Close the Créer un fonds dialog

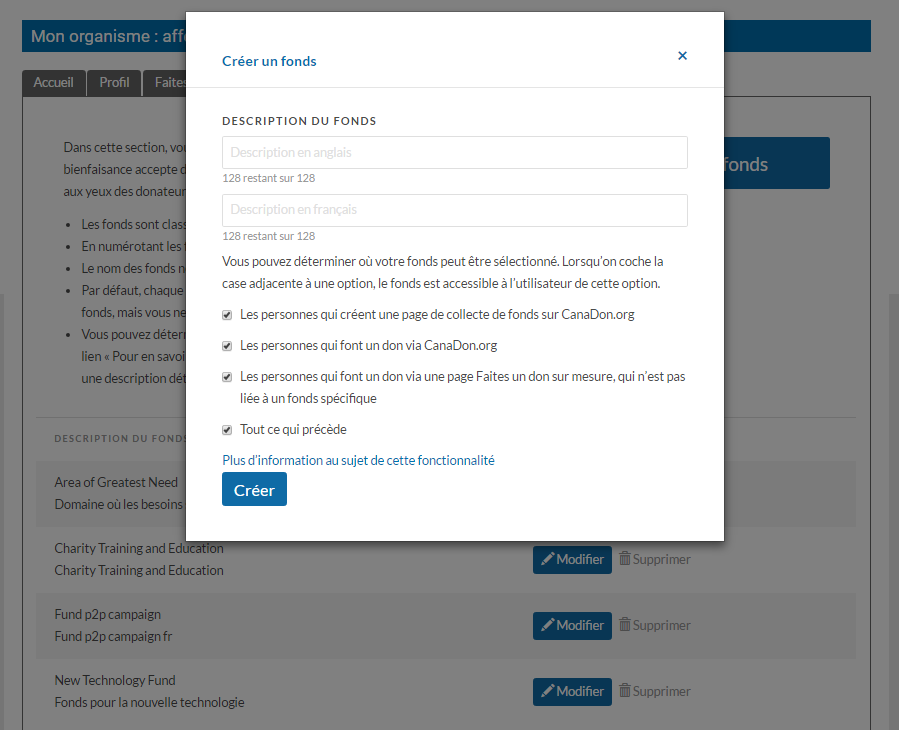(x=682, y=56)
